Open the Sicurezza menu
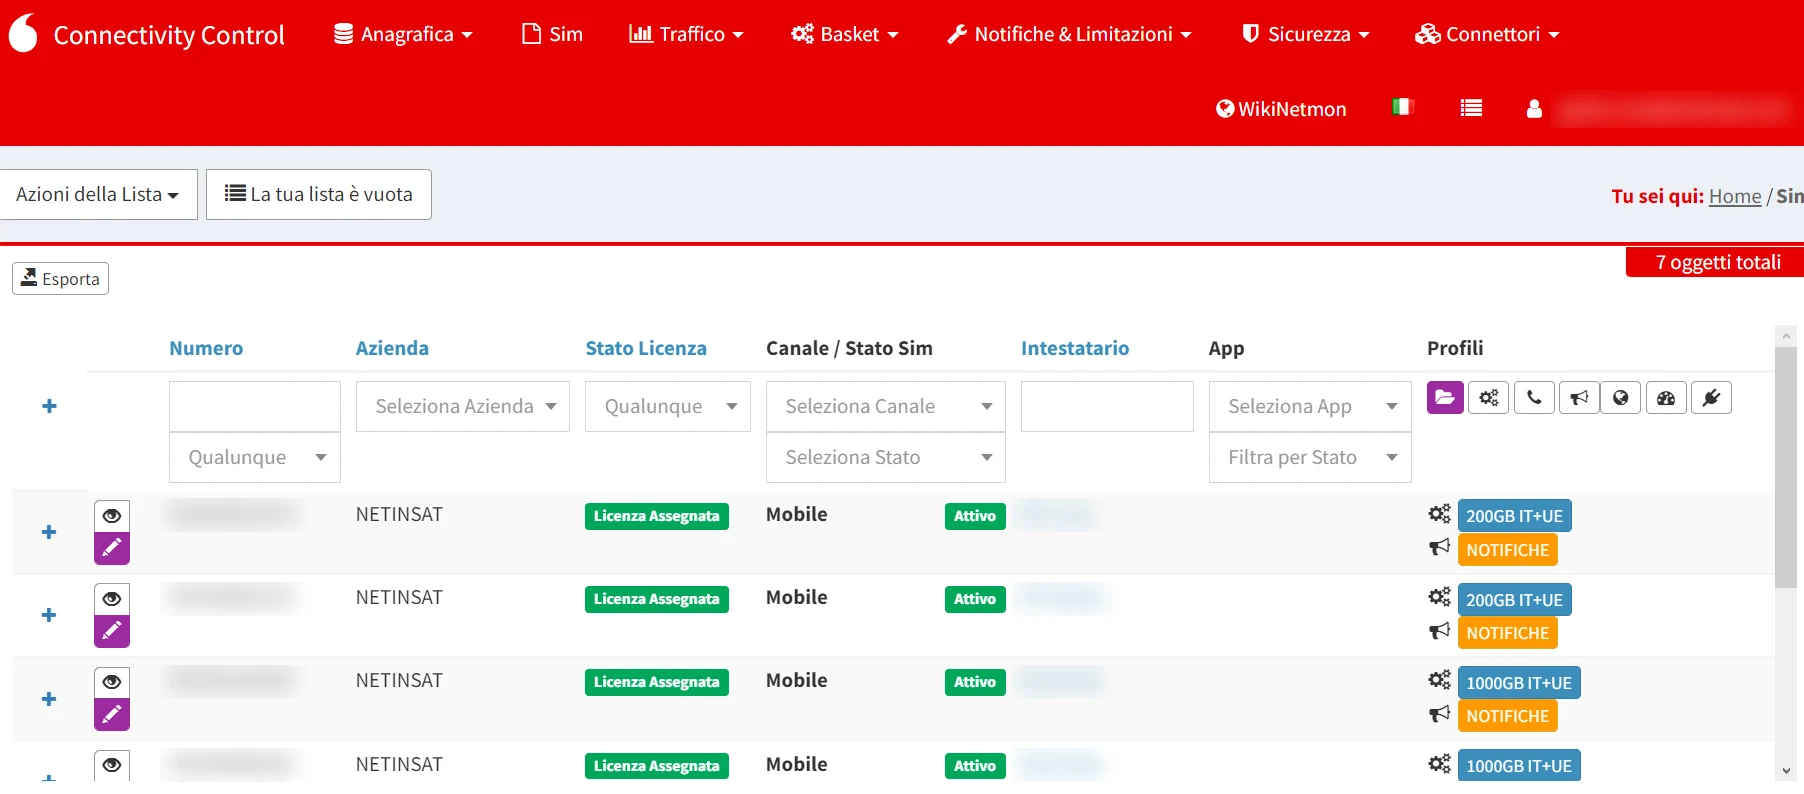Viewport: 1804px width, 794px height. (1305, 34)
